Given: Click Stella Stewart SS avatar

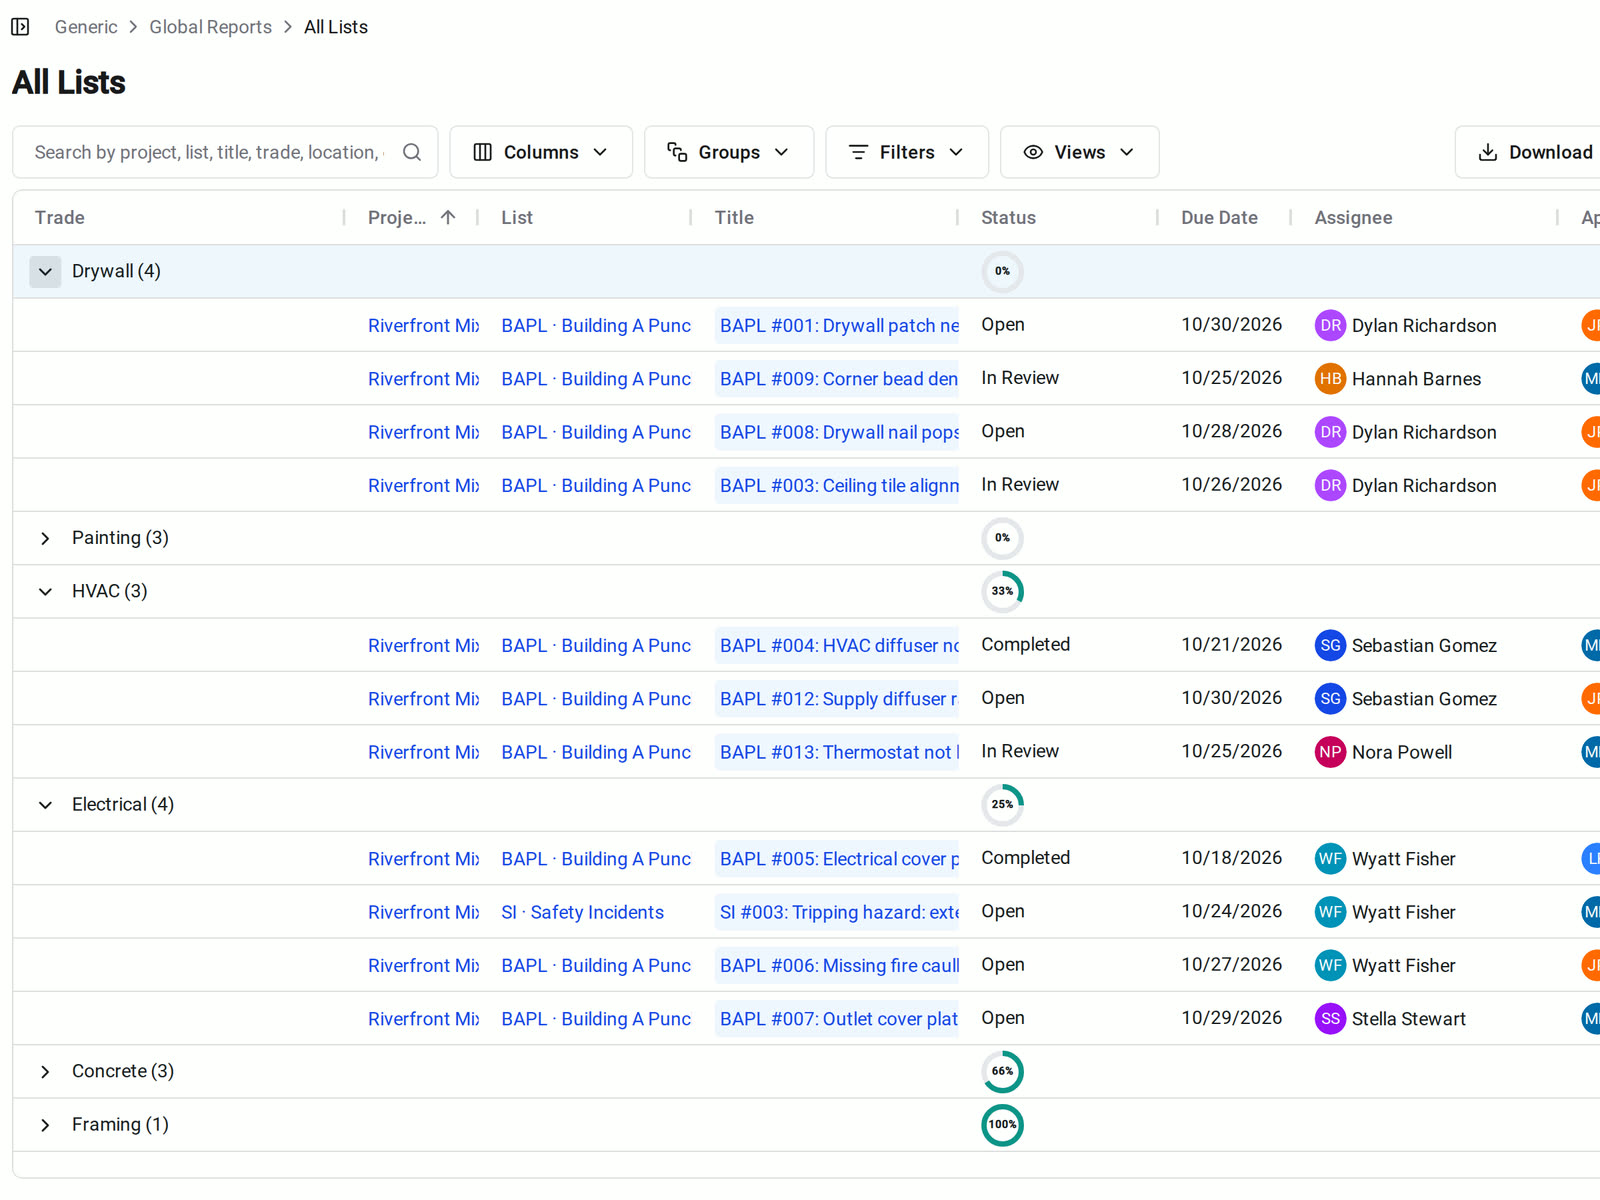Looking at the screenshot, I should pos(1330,1018).
